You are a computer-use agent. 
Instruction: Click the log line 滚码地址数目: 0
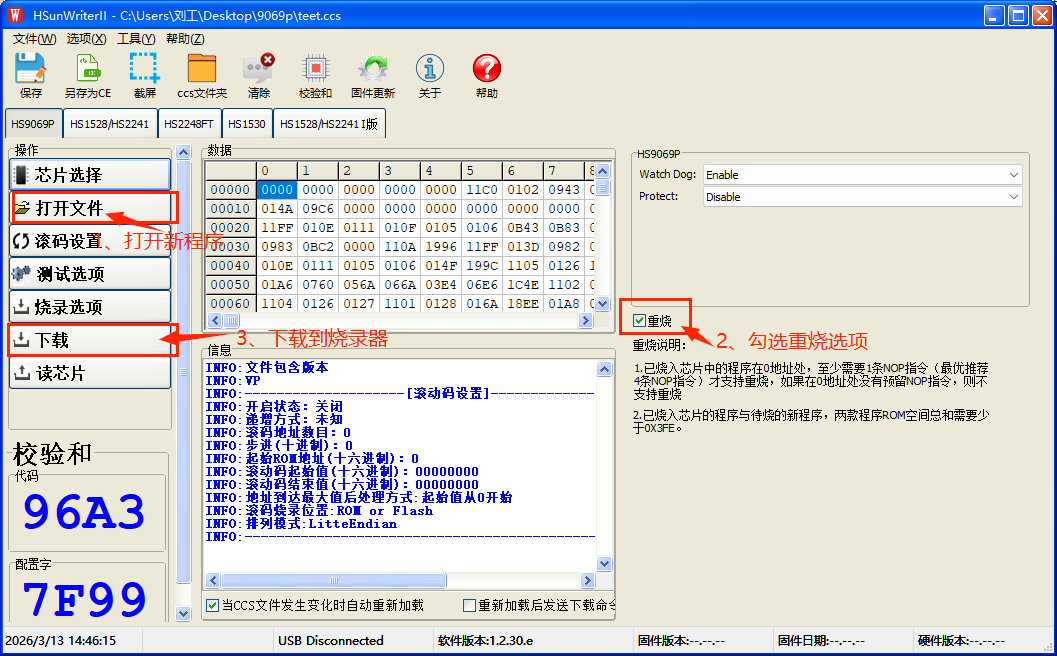(278, 432)
